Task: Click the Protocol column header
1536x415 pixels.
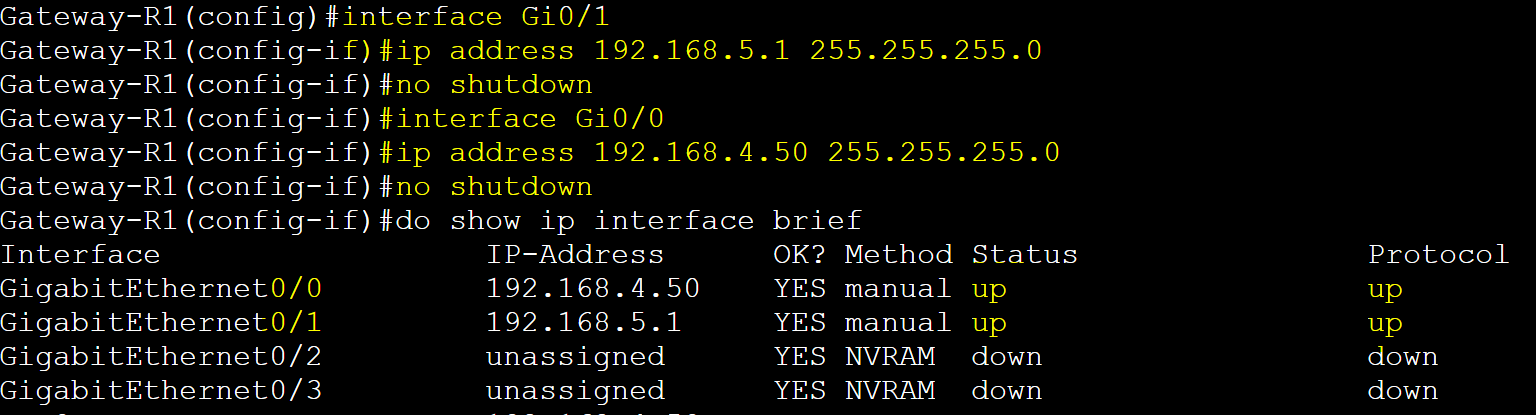Action: (x=1438, y=255)
